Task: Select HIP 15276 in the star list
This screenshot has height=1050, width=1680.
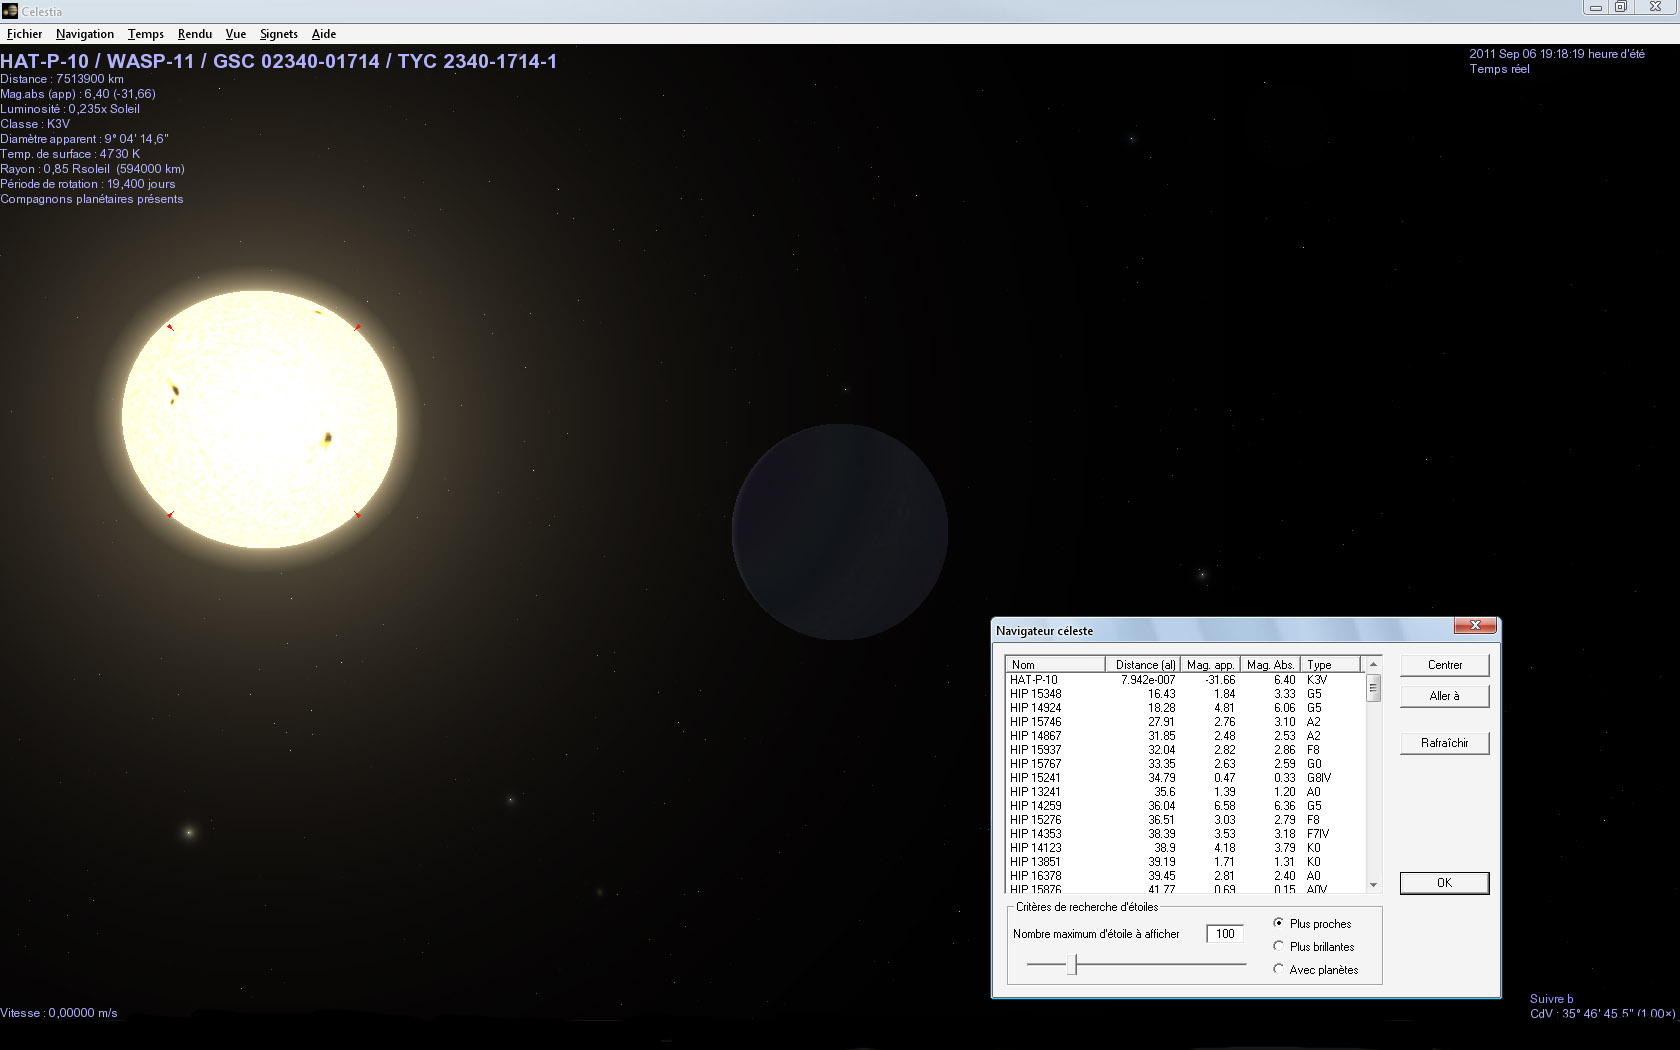Action: pyautogui.click(x=1185, y=820)
